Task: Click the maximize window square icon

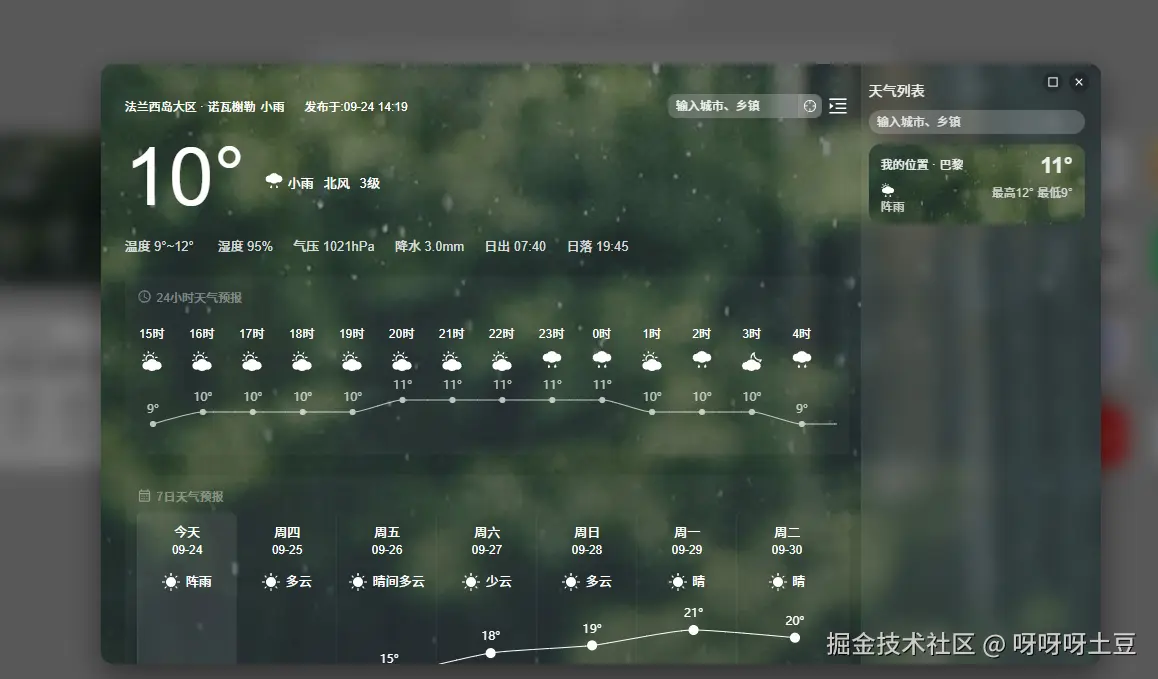Action: click(1052, 82)
